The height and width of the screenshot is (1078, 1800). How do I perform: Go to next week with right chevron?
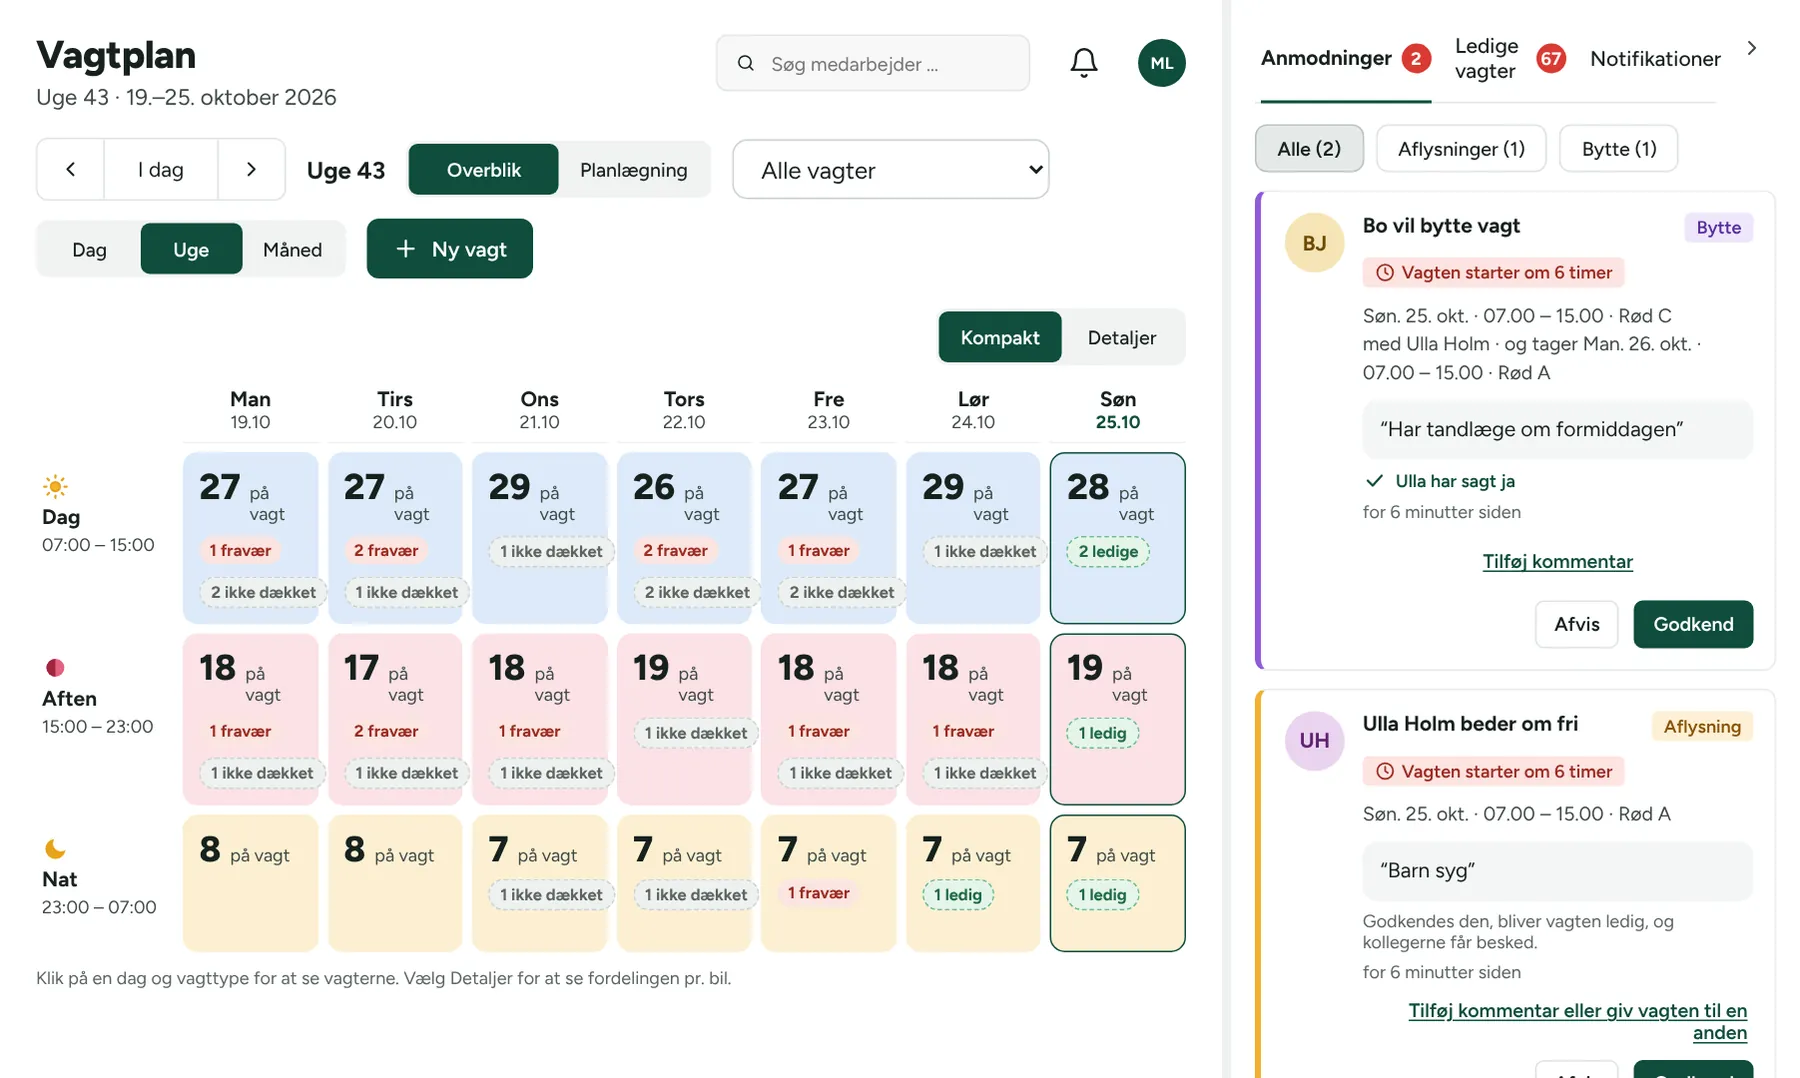[251, 169]
